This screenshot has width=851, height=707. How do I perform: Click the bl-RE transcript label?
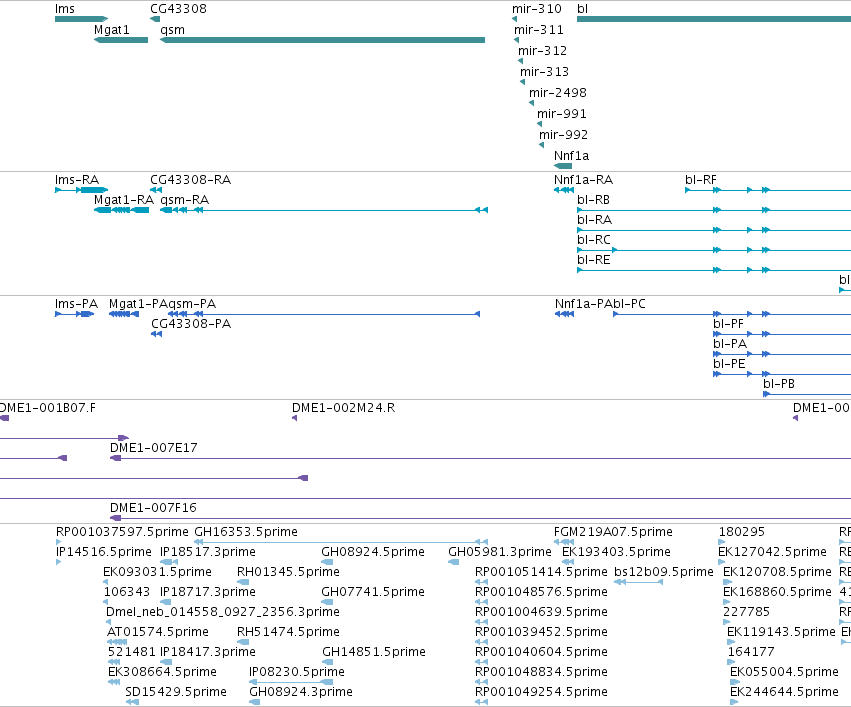(x=594, y=260)
